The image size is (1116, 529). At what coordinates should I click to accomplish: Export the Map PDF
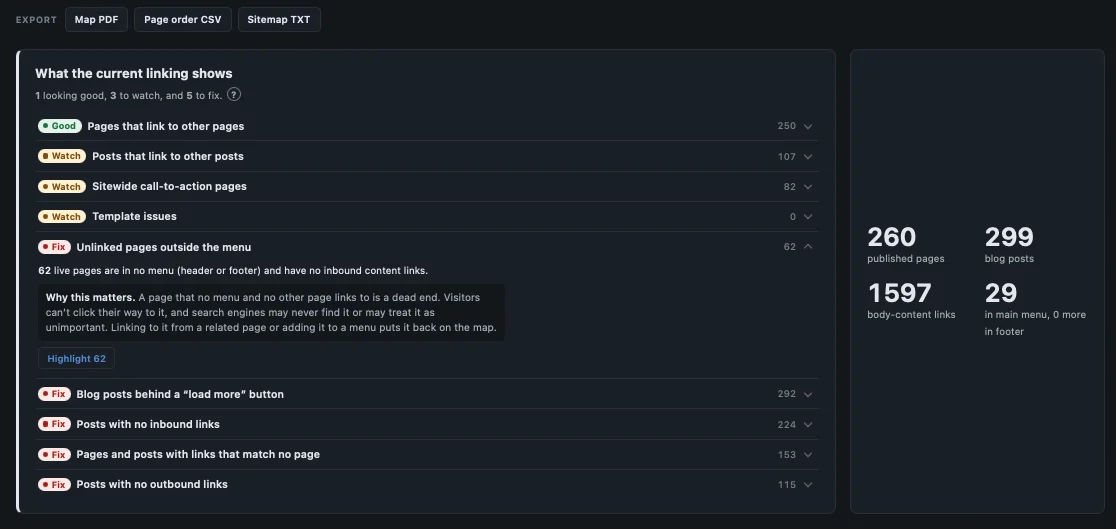click(96, 20)
